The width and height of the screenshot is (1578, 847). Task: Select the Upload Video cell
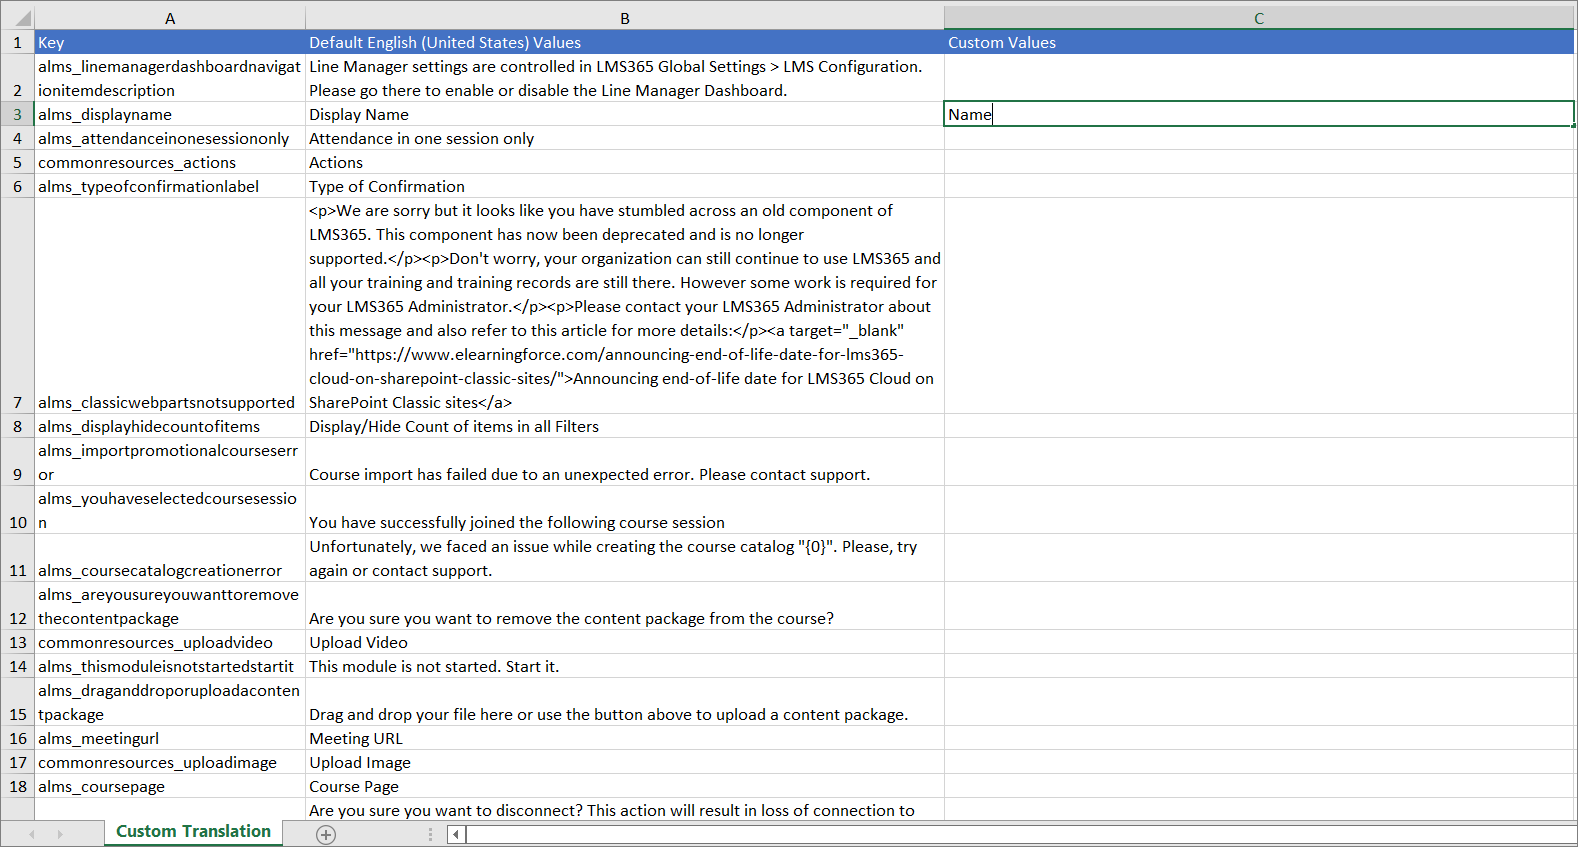[624, 642]
